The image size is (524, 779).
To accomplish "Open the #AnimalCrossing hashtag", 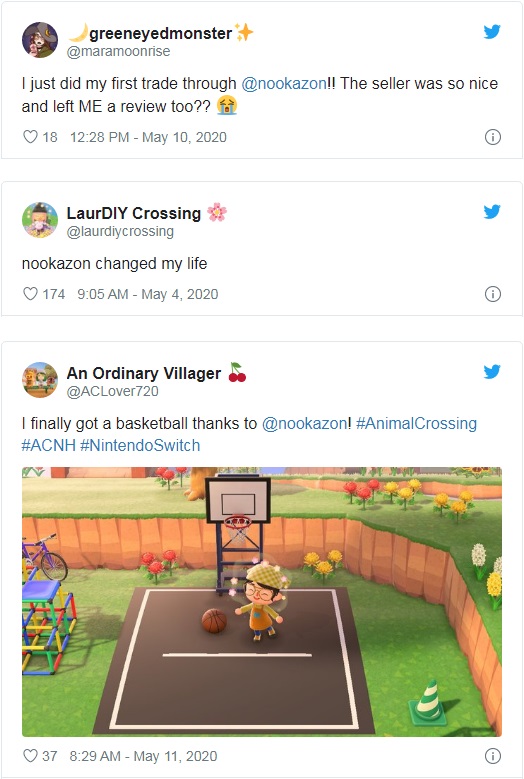I will coord(416,423).
